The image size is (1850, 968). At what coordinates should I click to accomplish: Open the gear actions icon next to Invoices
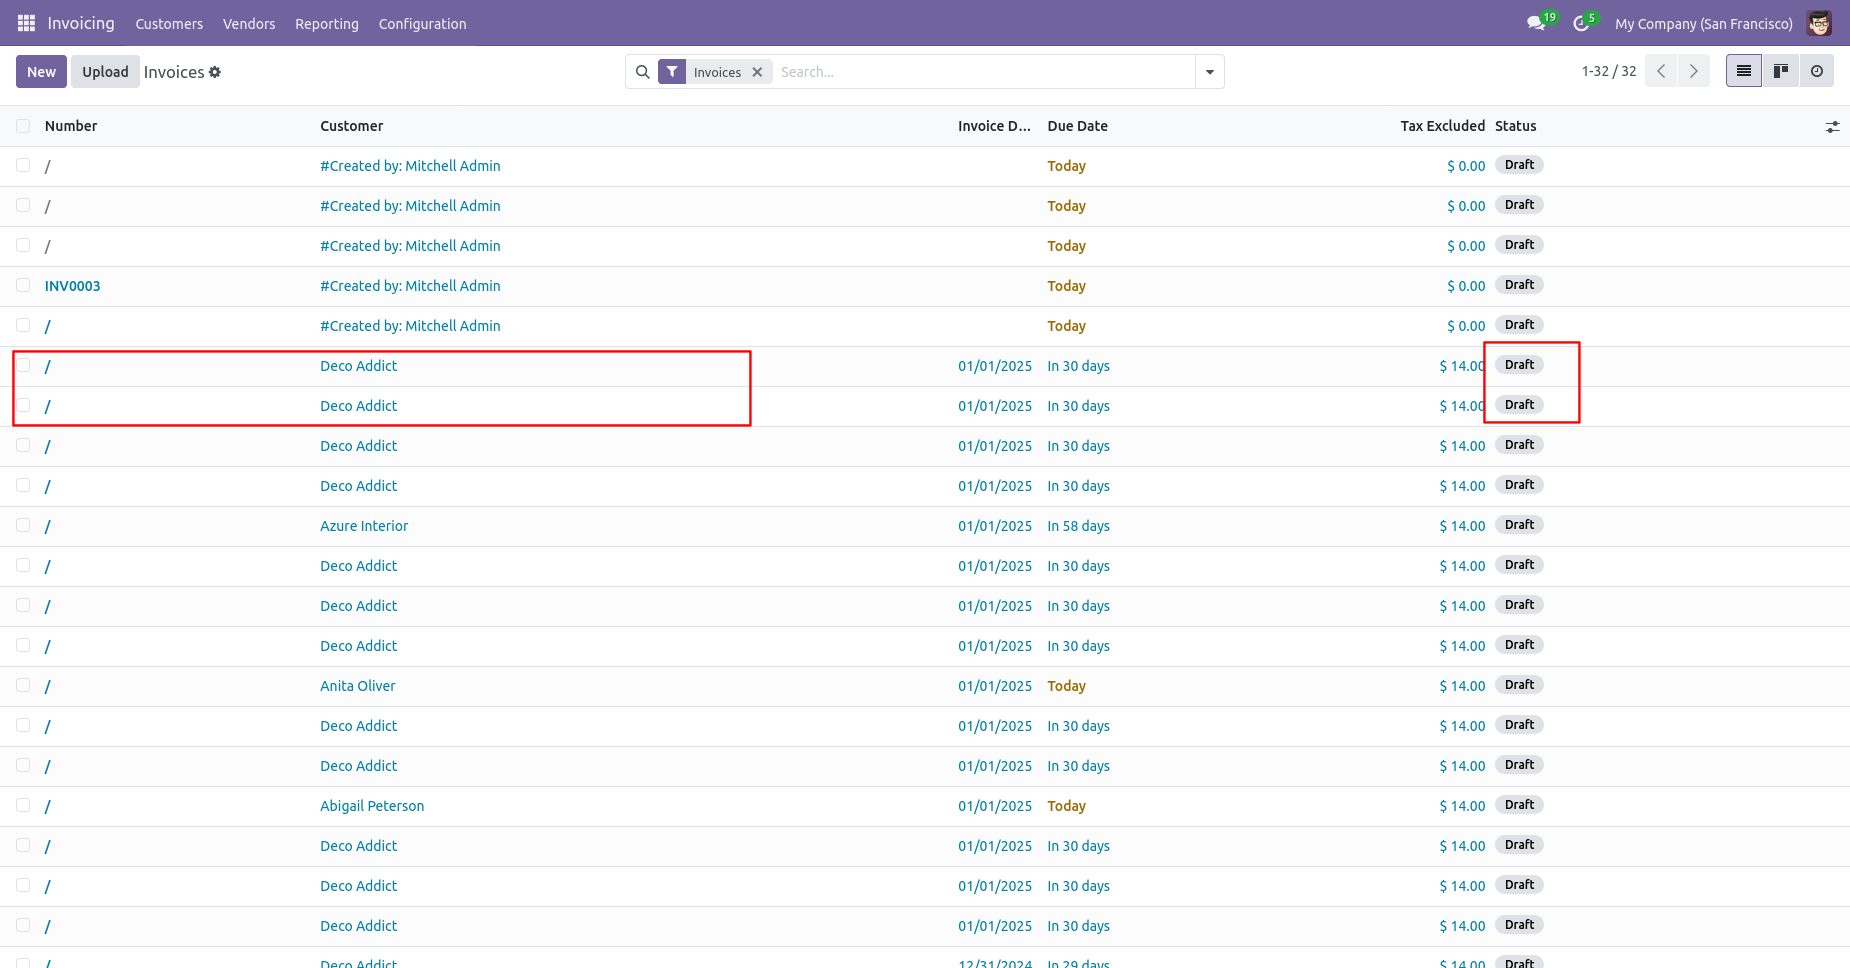pos(215,72)
